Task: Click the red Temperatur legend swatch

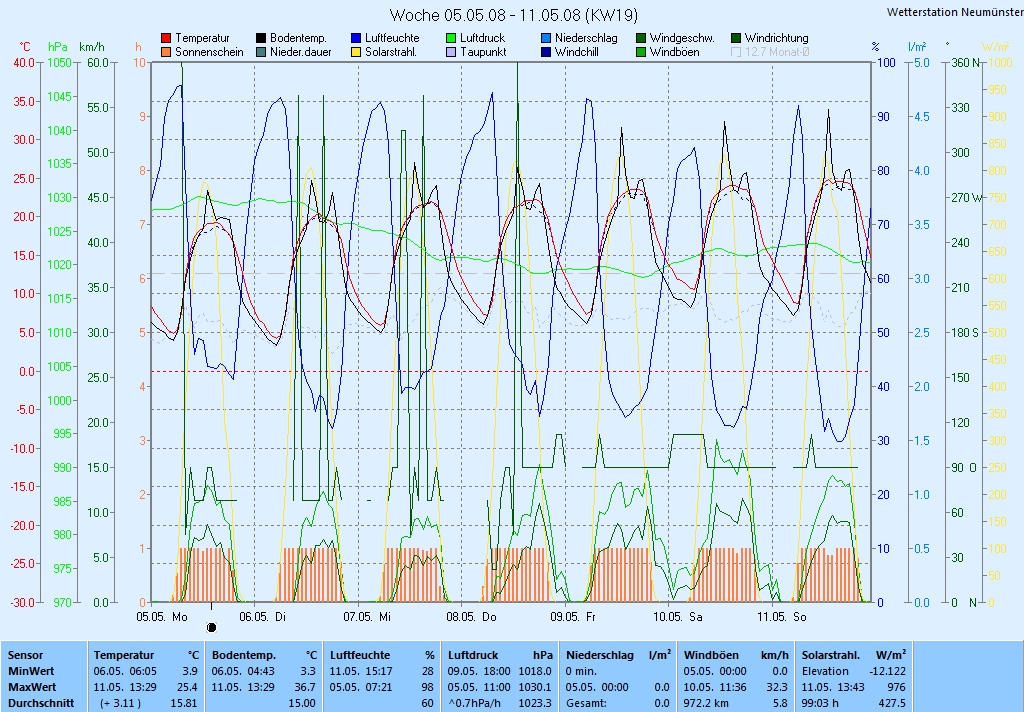Action: click(x=166, y=38)
